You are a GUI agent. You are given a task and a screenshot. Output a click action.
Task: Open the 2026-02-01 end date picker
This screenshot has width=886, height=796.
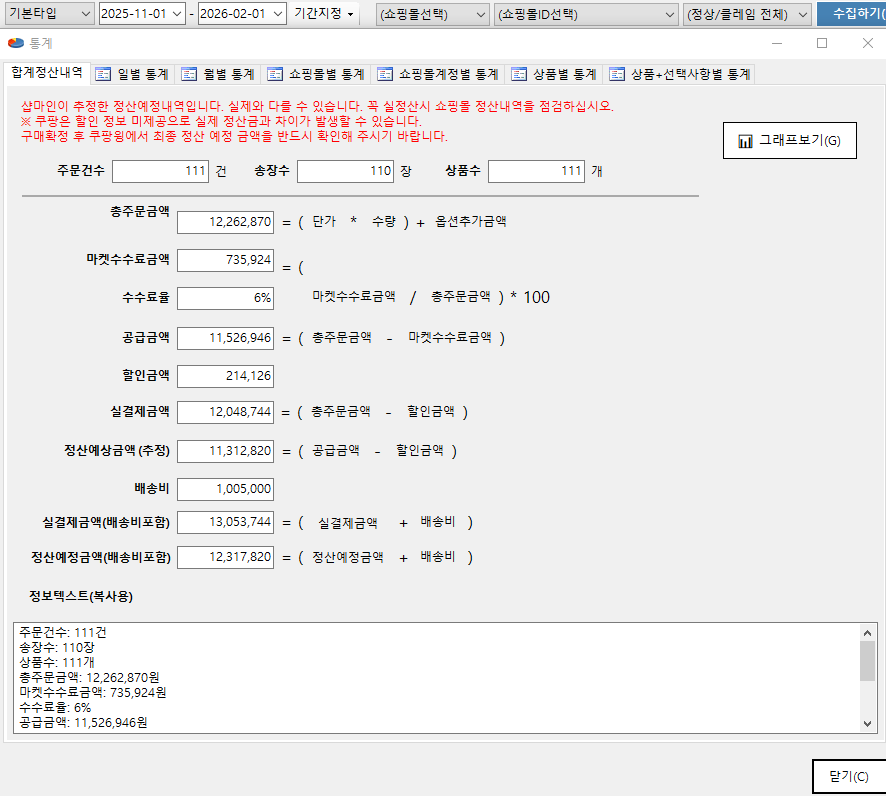coord(275,13)
